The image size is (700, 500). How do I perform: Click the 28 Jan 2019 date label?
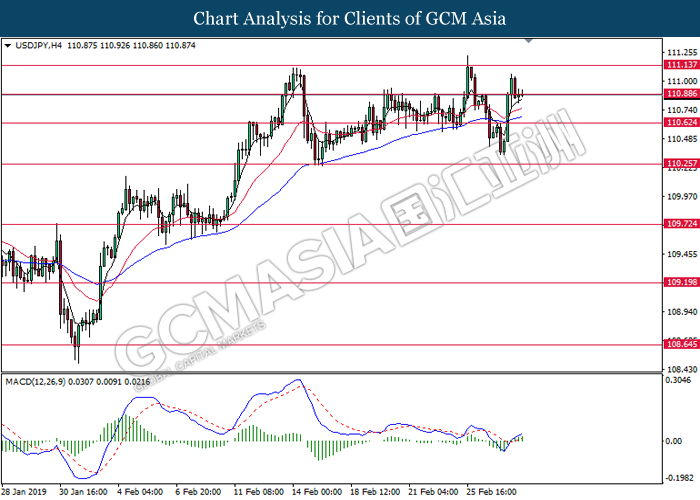[24, 492]
